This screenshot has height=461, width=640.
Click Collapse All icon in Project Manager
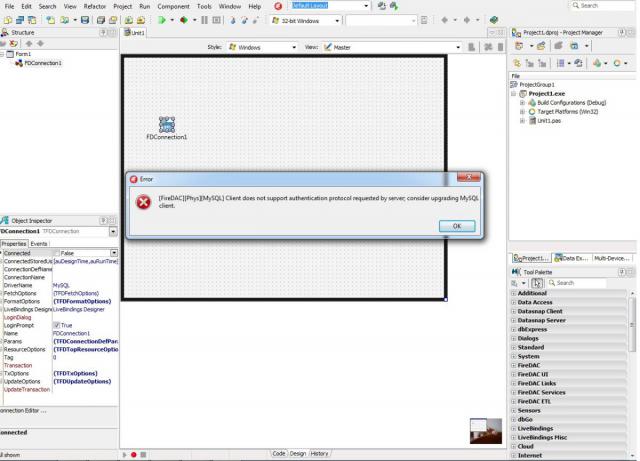pyautogui.click(x=542, y=63)
